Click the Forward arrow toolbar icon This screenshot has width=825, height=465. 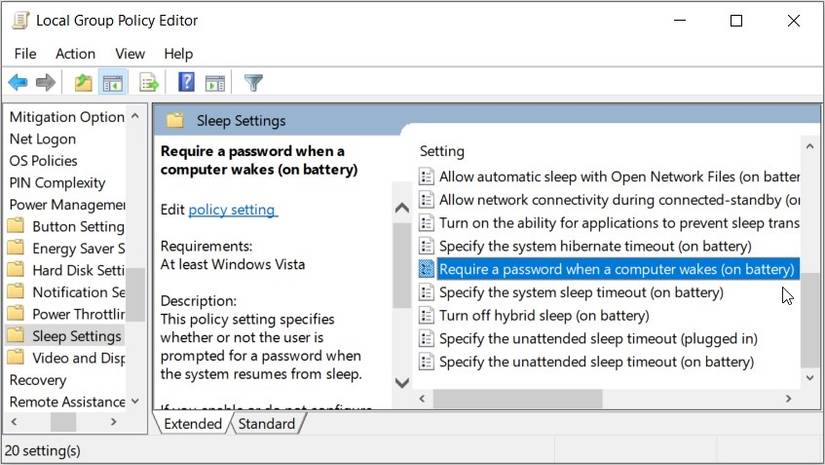tap(45, 82)
